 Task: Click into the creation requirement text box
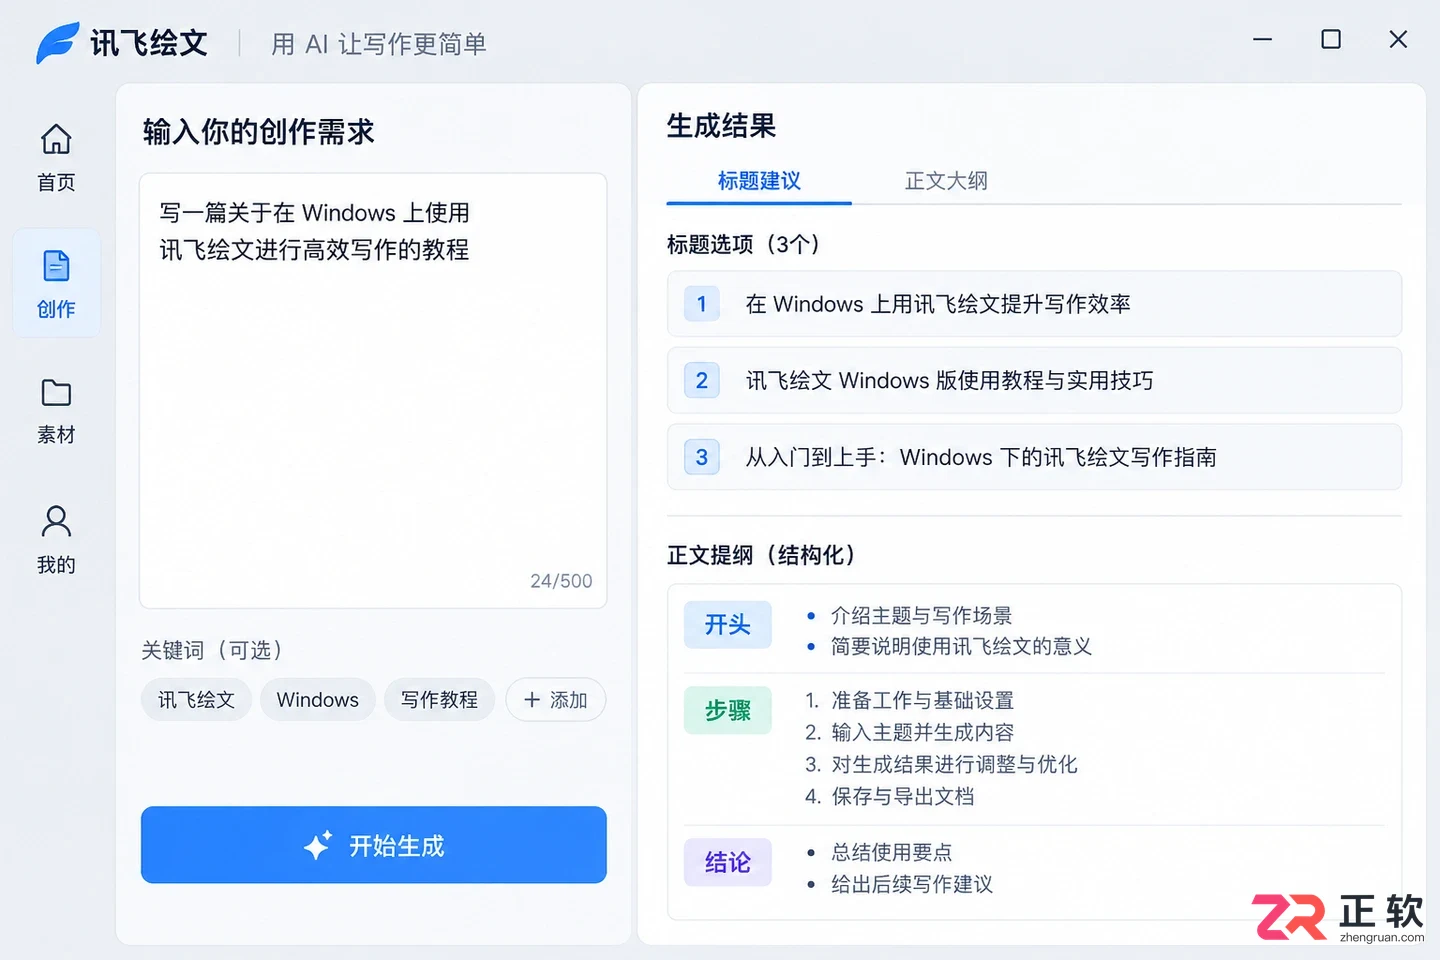coord(373,391)
